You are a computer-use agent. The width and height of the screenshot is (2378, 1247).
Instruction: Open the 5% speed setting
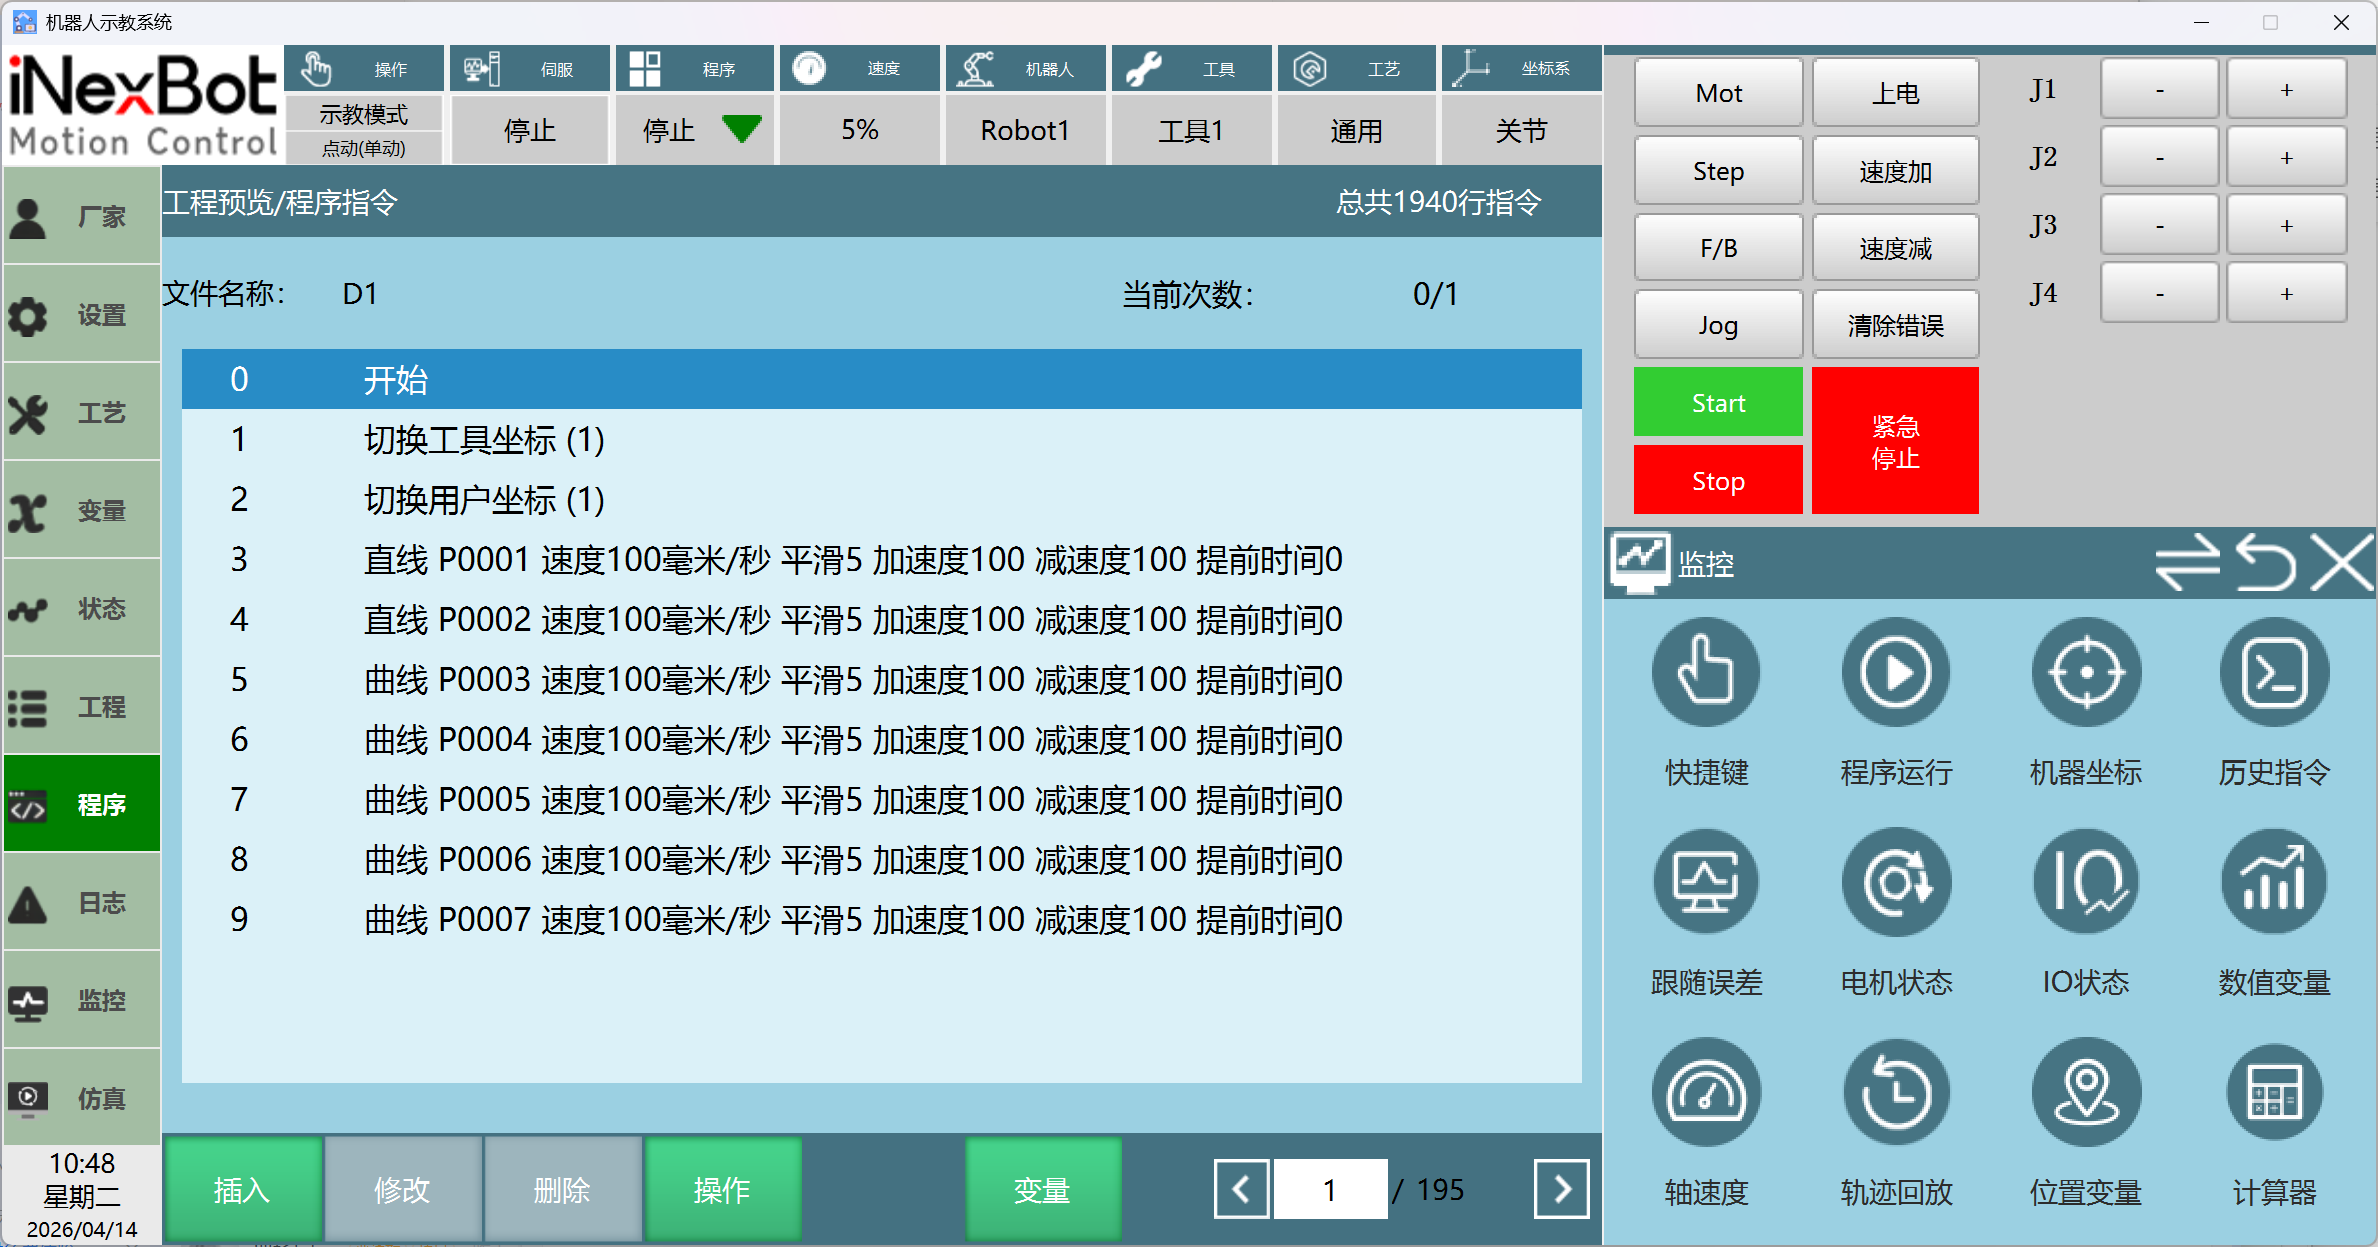pos(859,130)
